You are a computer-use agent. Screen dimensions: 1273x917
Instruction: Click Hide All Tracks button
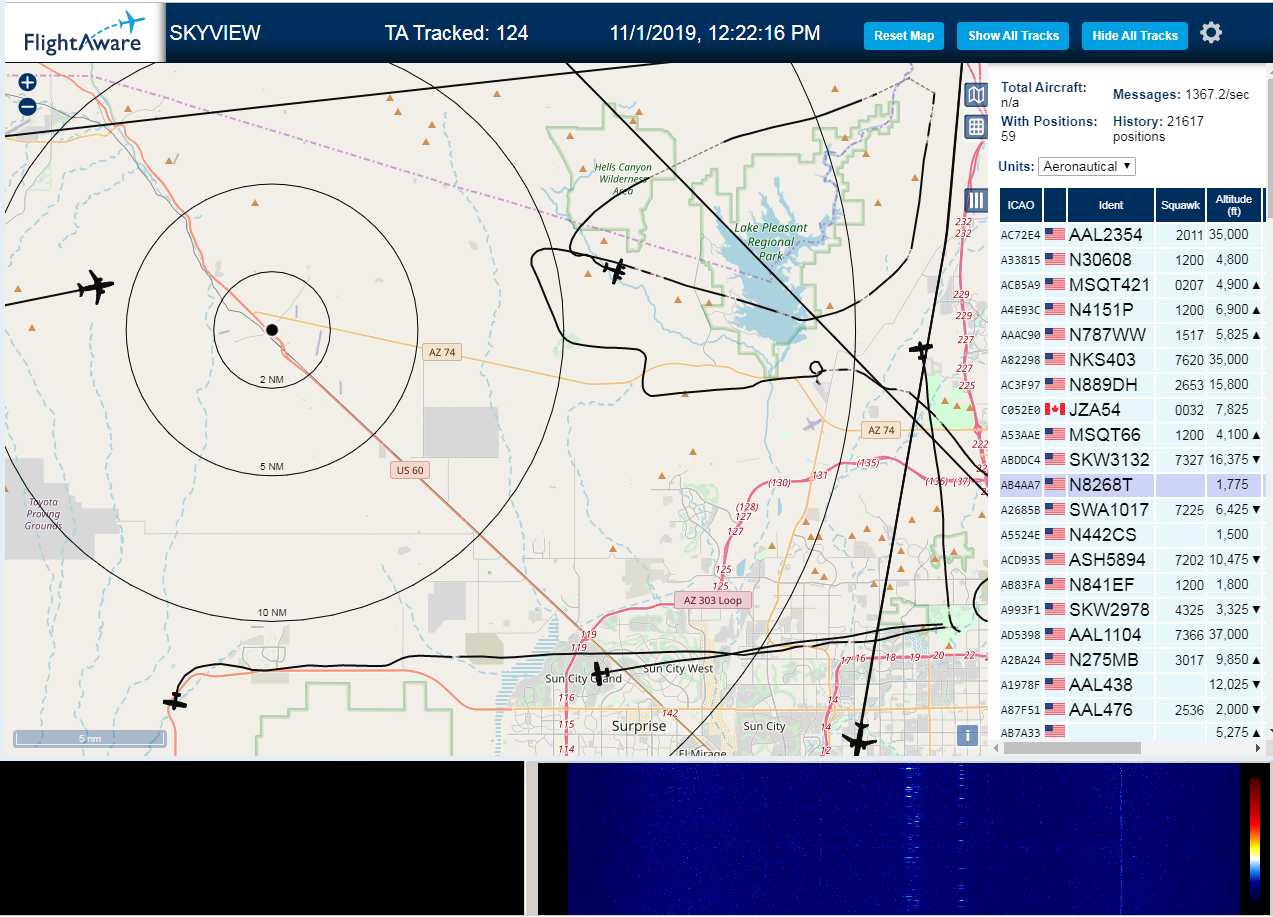tap(1135, 36)
